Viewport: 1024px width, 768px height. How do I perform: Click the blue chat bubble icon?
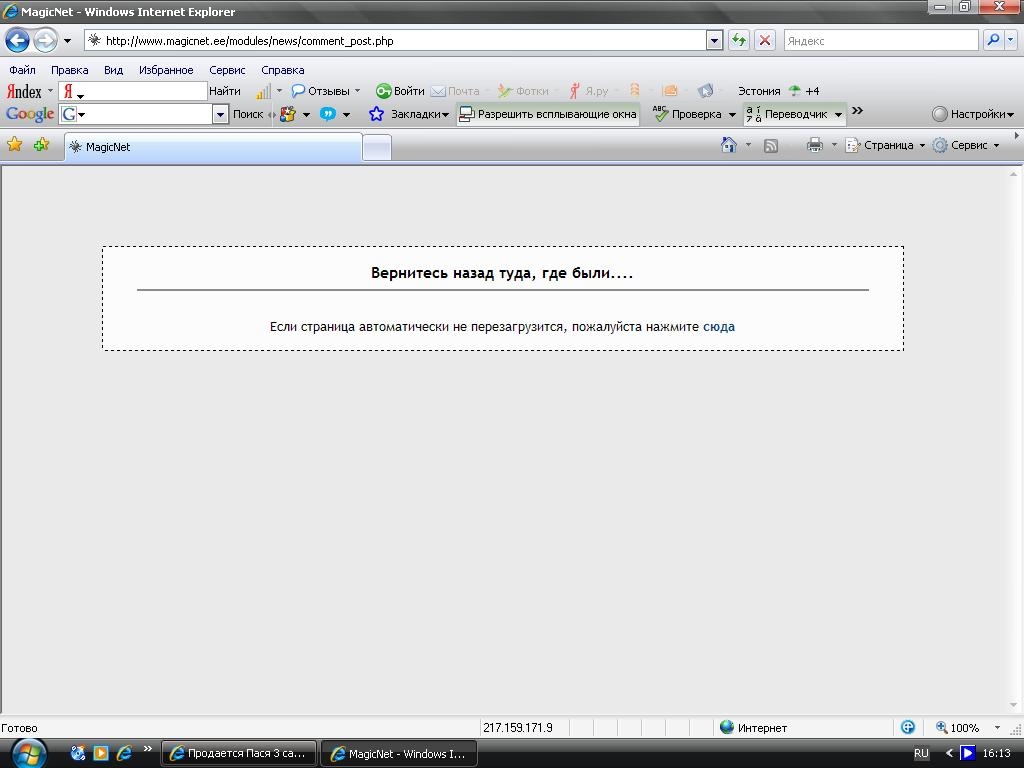point(328,114)
